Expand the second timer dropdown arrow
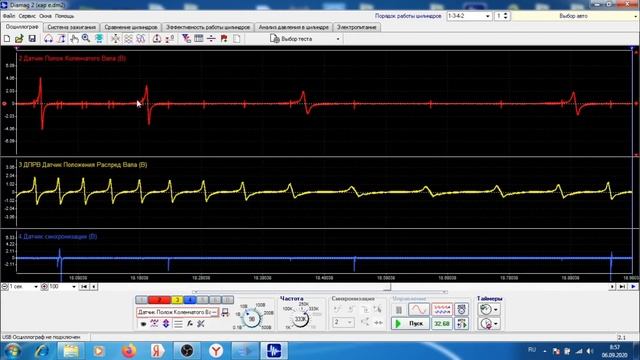640x360 pixels. click(x=496, y=324)
